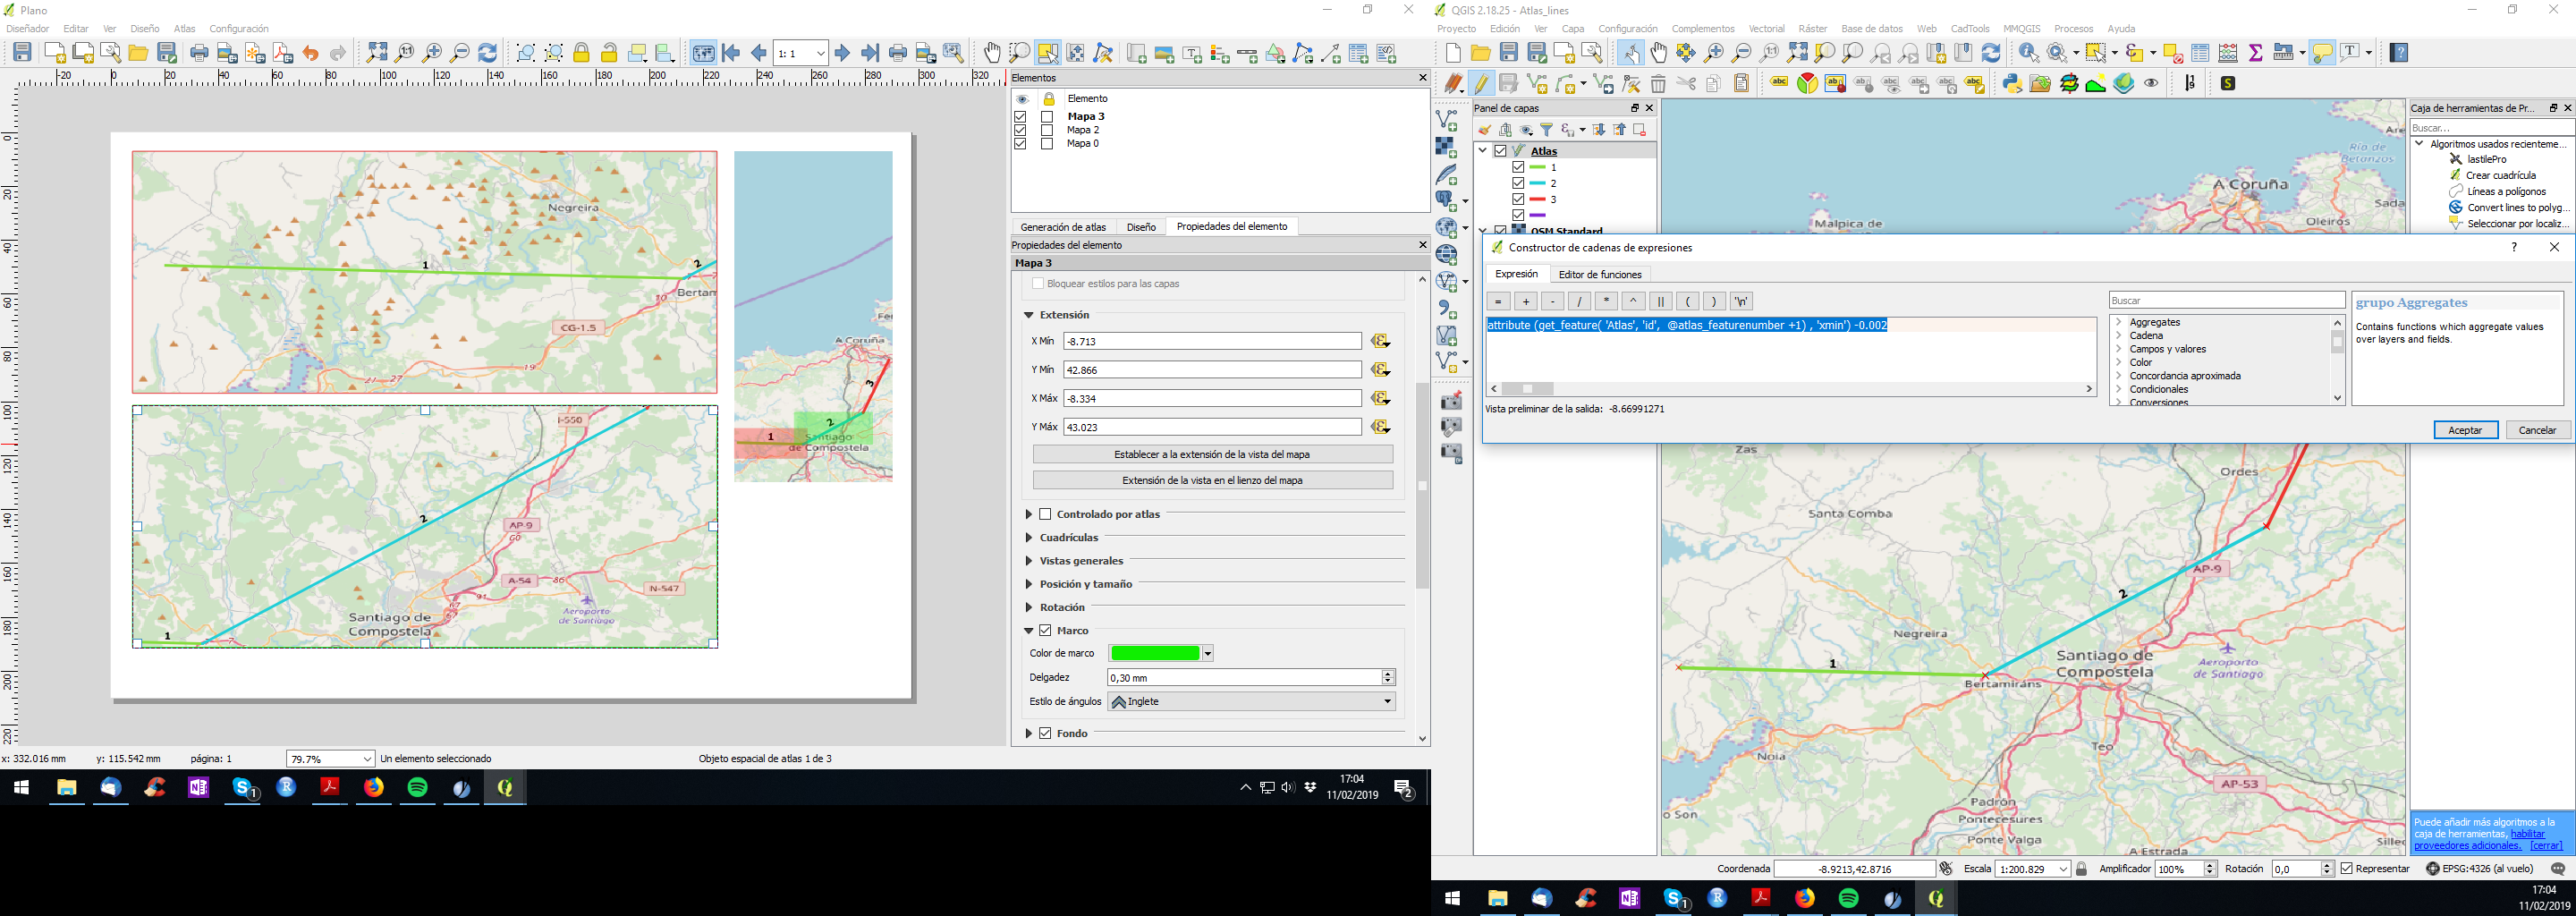Click the X Mín value field
Screen dimensions: 2576x916
click(1212, 342)
